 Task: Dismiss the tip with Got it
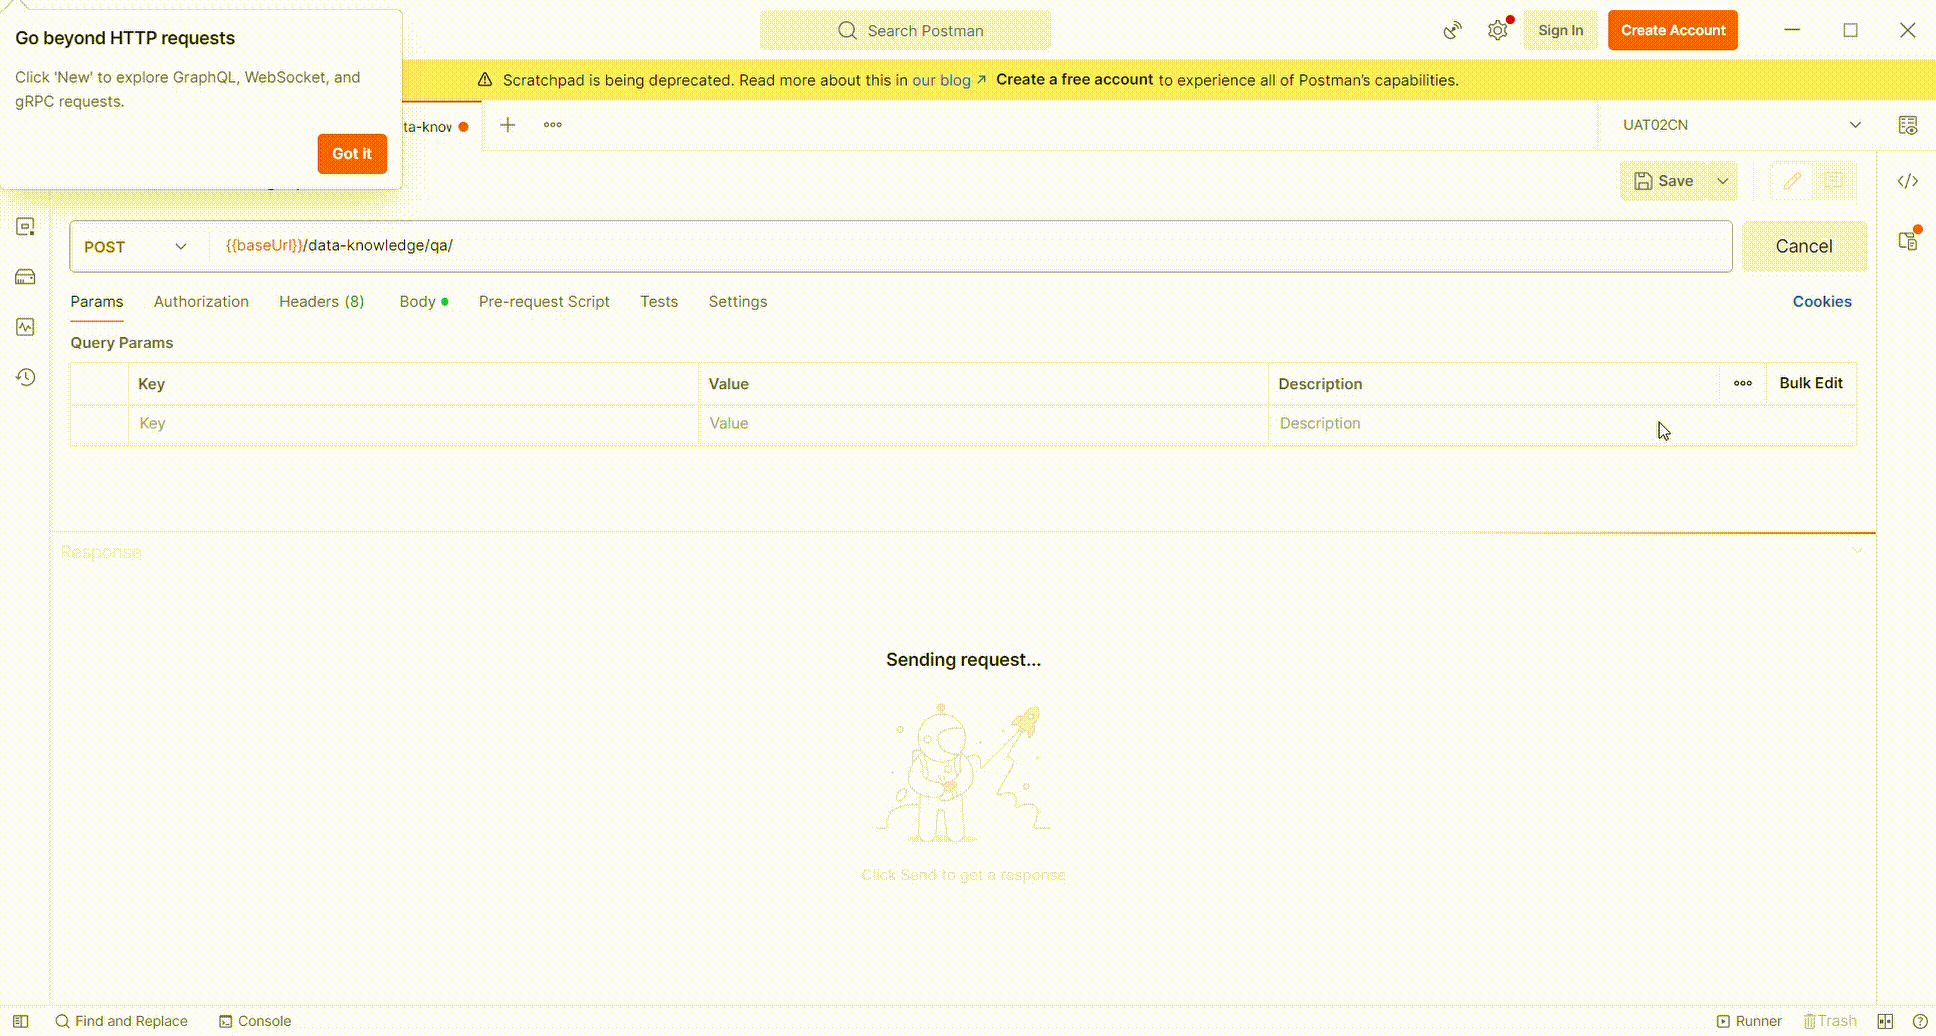tap(351, 154)
